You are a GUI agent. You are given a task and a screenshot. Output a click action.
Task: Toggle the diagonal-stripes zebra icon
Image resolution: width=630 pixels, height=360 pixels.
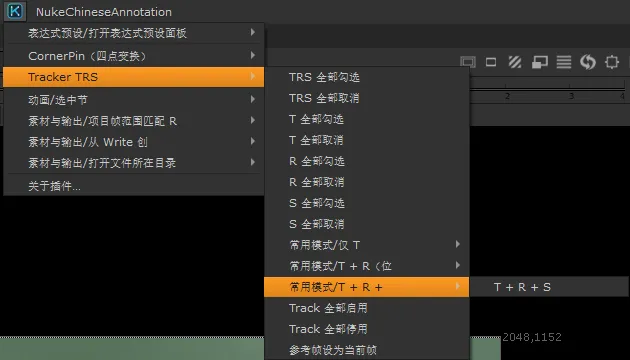[x=515, y=62]
